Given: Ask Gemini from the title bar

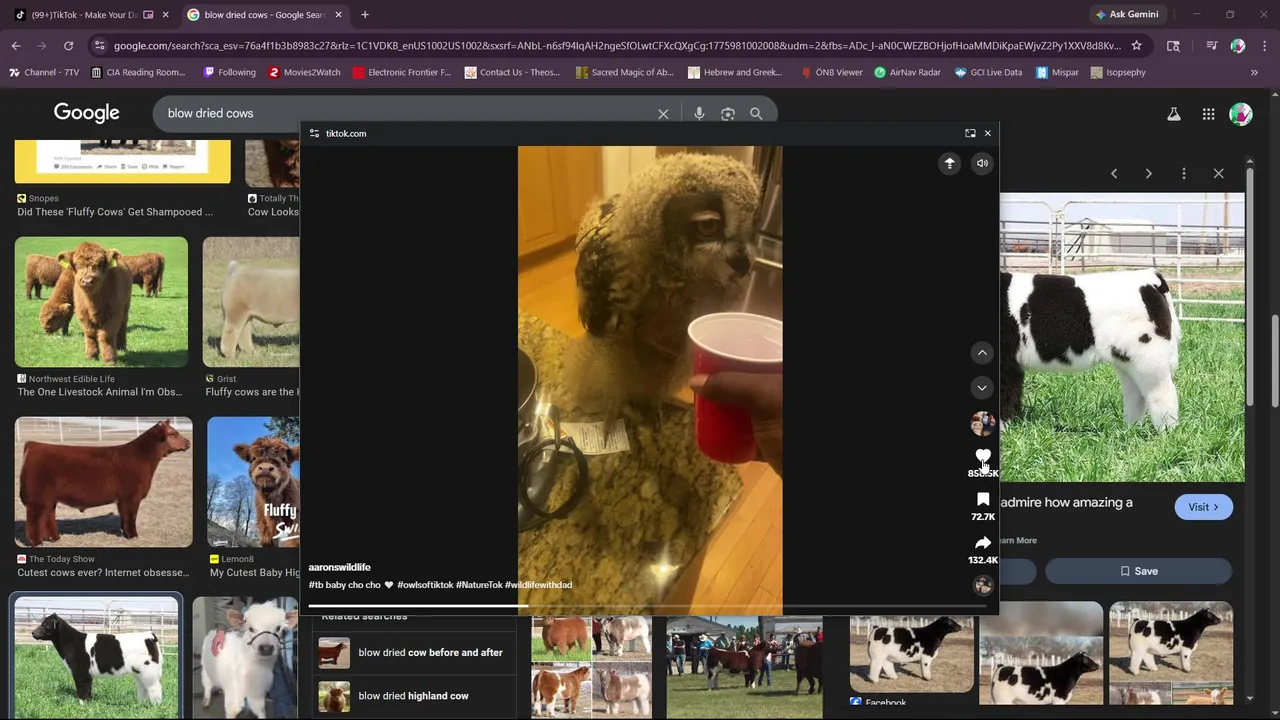Looking at the screenshot, I should coord(1126,15).
